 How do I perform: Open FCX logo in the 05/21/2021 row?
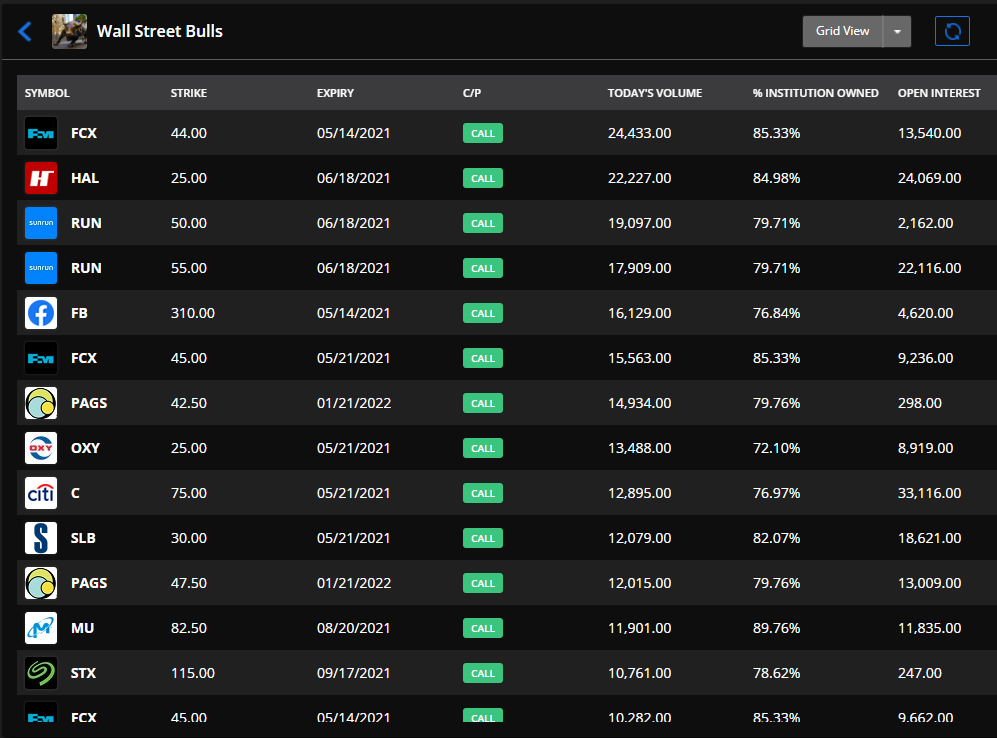click(41, 358)
